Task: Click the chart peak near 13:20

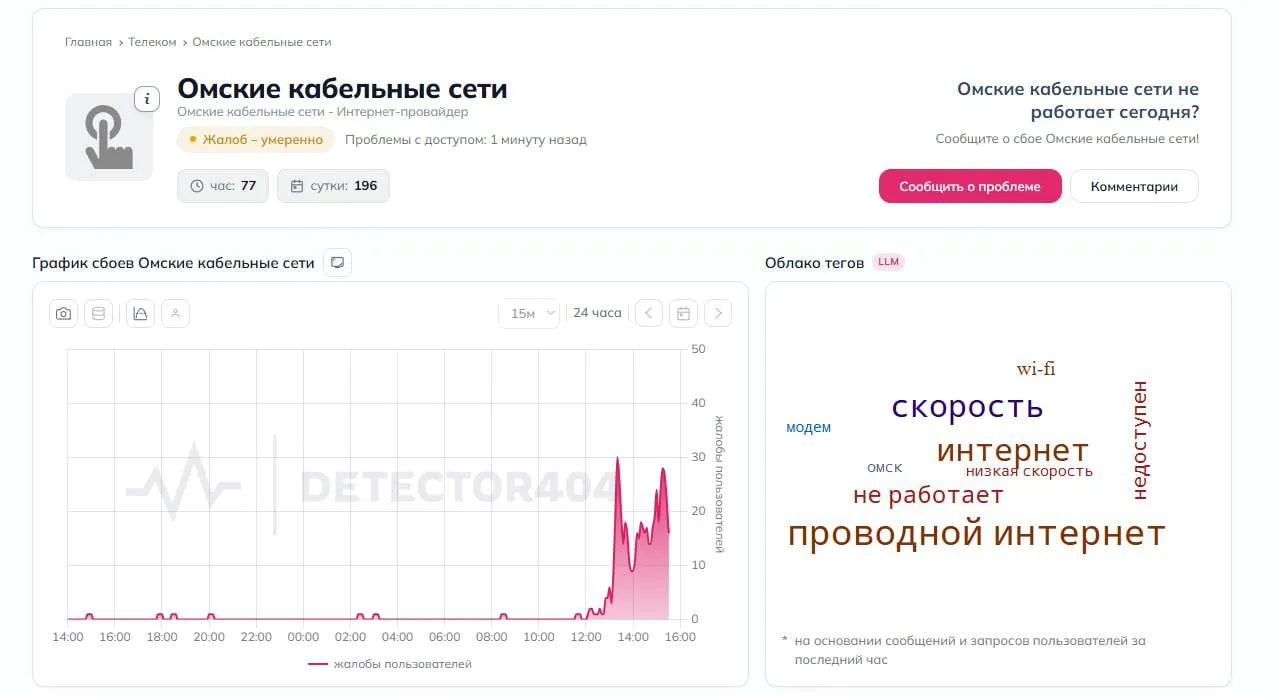Action: 617,459
